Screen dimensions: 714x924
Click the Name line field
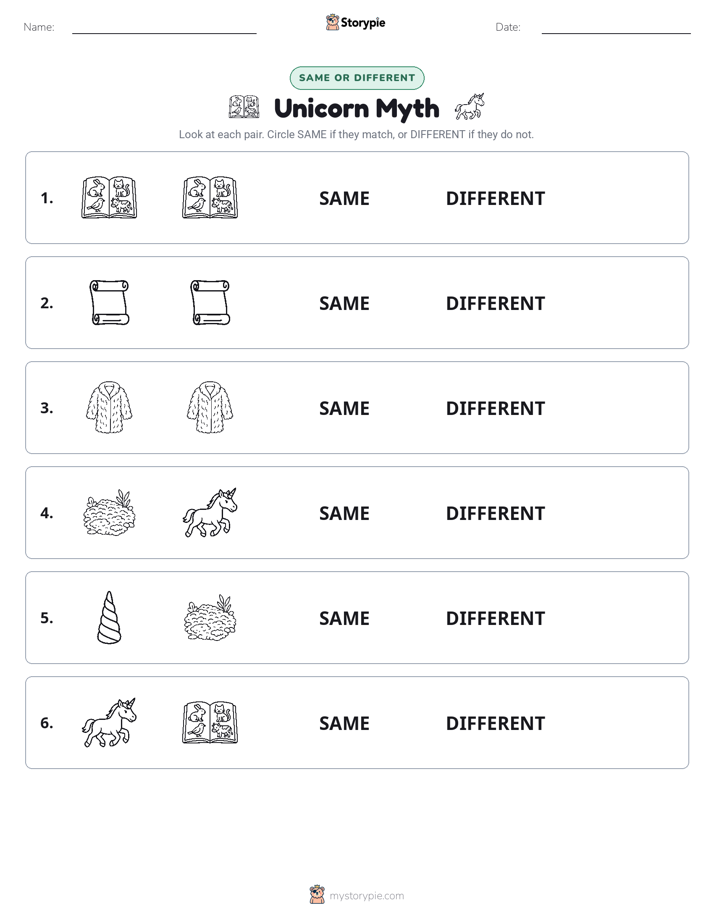click(164, 27)
